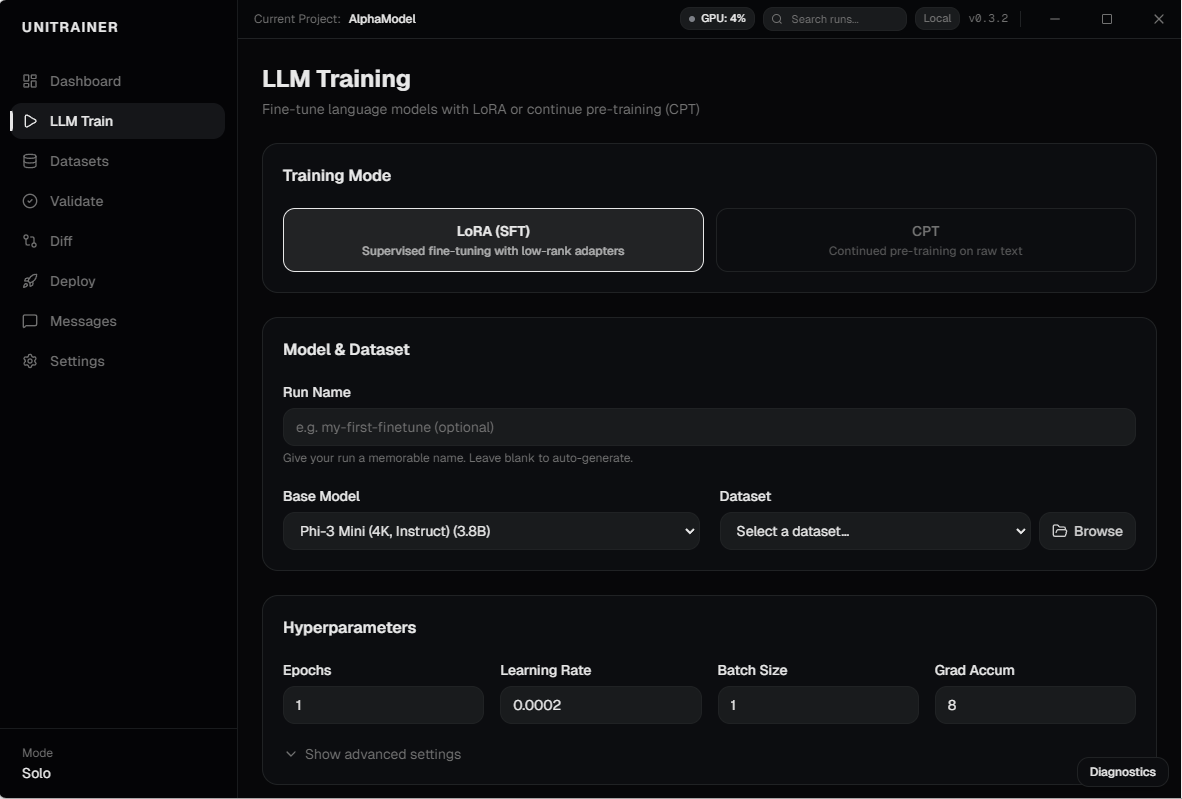Click the LLM Train sidebar icon
This screenshot has height=799, width=1182.
(30, 121)
